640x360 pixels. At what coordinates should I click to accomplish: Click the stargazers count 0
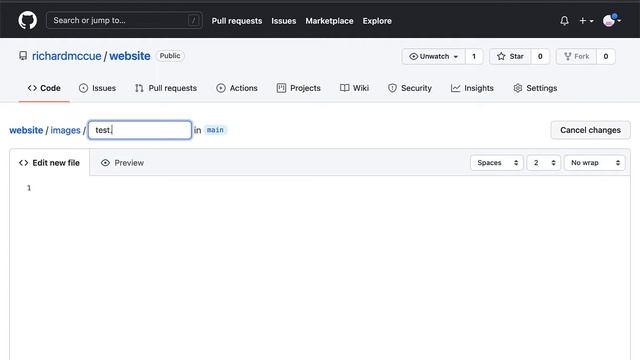tap(540, 56)
